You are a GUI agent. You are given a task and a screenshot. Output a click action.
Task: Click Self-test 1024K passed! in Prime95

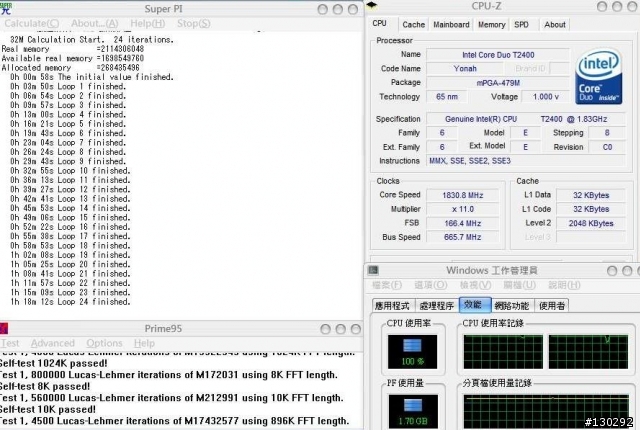click(53, 363)
